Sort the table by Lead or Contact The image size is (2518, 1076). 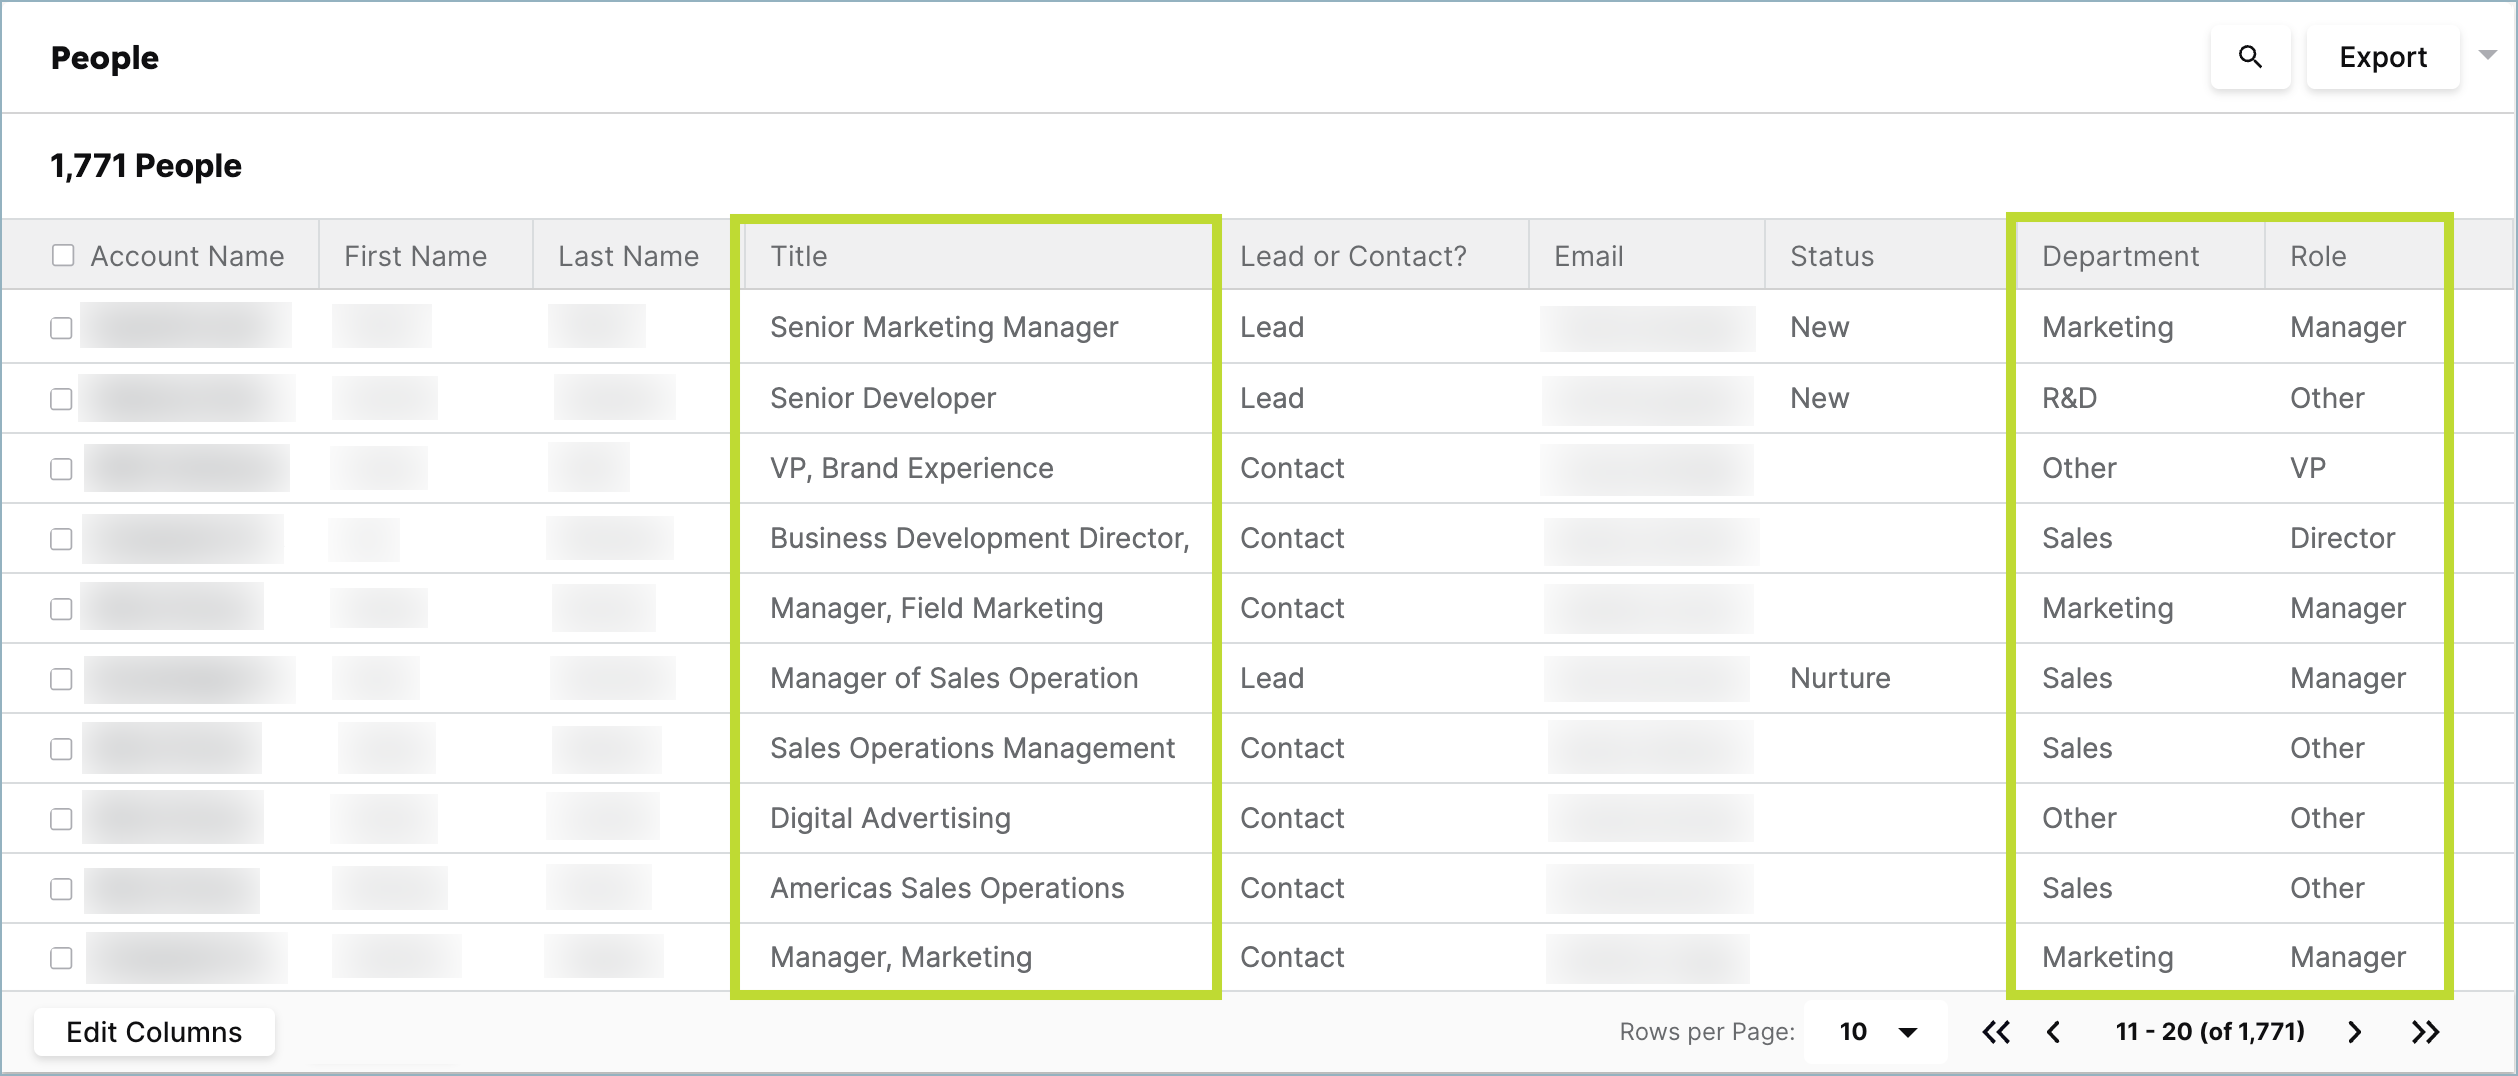(x=1352, y=255)
